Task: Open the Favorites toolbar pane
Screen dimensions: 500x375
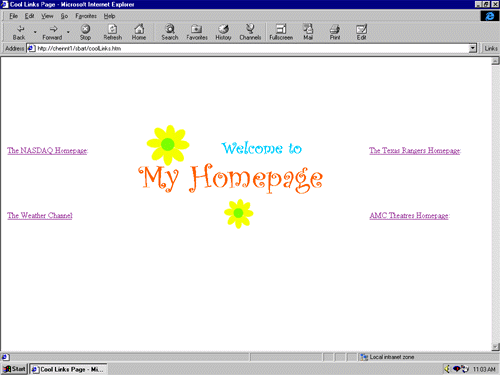Action: (197, 32)
